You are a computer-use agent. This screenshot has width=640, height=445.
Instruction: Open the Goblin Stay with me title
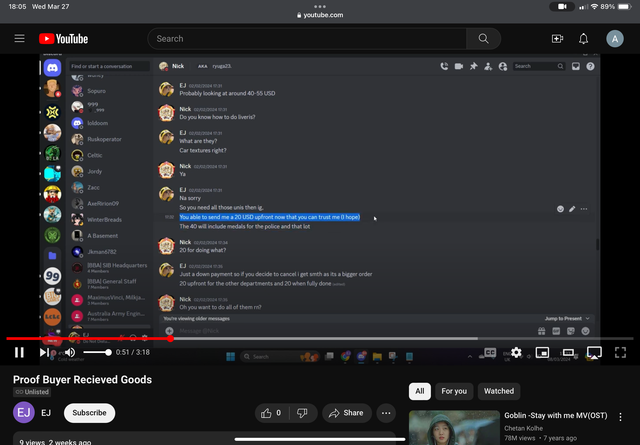click(x=556, y=416)
